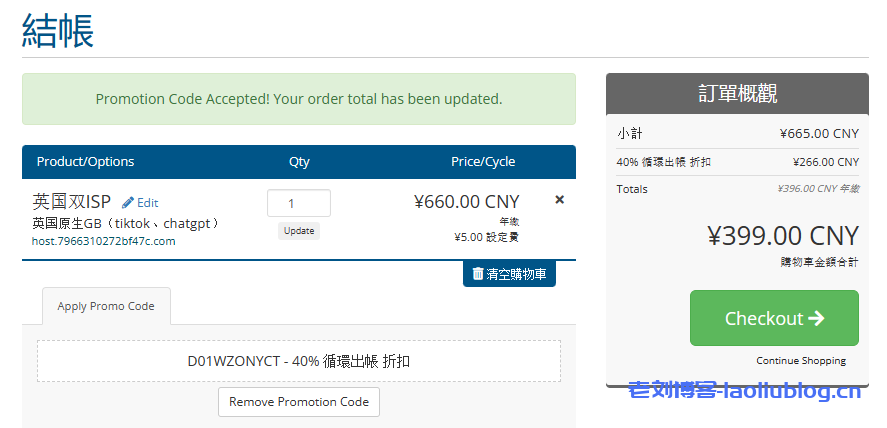This screenshot has width=887, height=428.
Task: Click the 結帳 page heading
Action: 58,30
